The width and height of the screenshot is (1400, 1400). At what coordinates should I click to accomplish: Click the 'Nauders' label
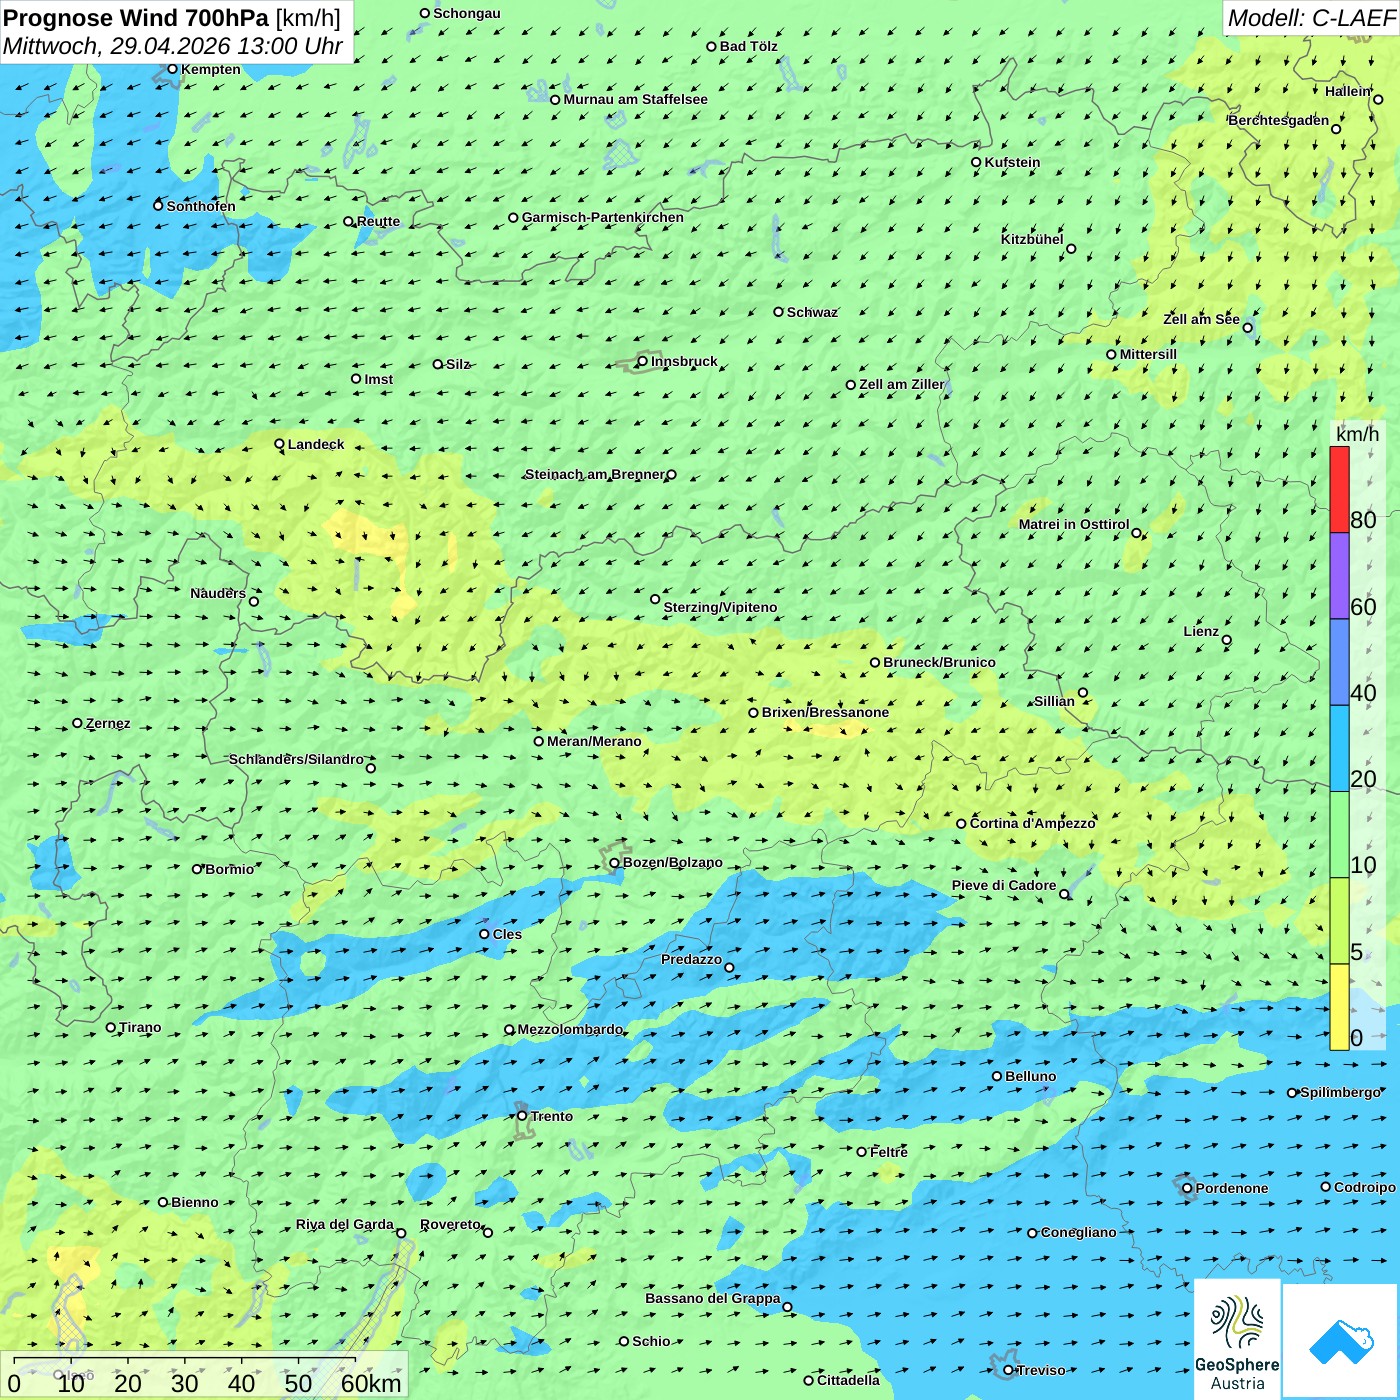point(218,593)
